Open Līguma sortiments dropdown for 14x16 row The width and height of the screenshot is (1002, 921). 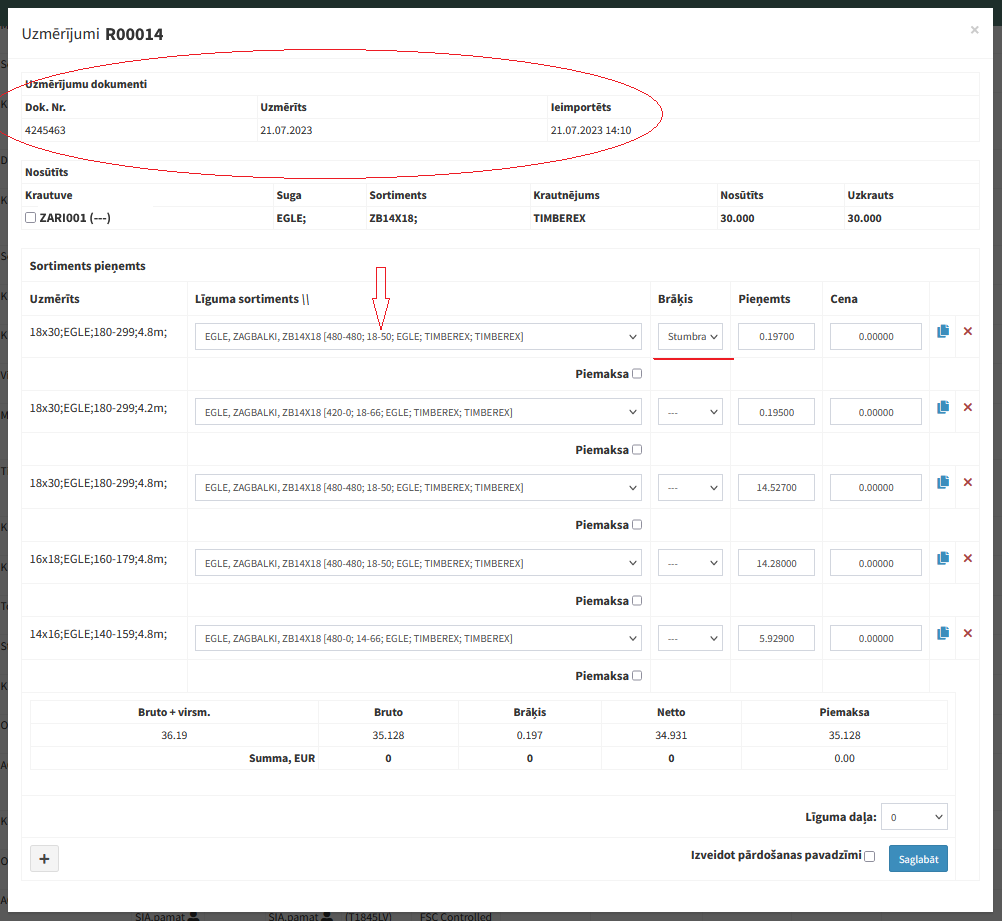pos(418,638)
